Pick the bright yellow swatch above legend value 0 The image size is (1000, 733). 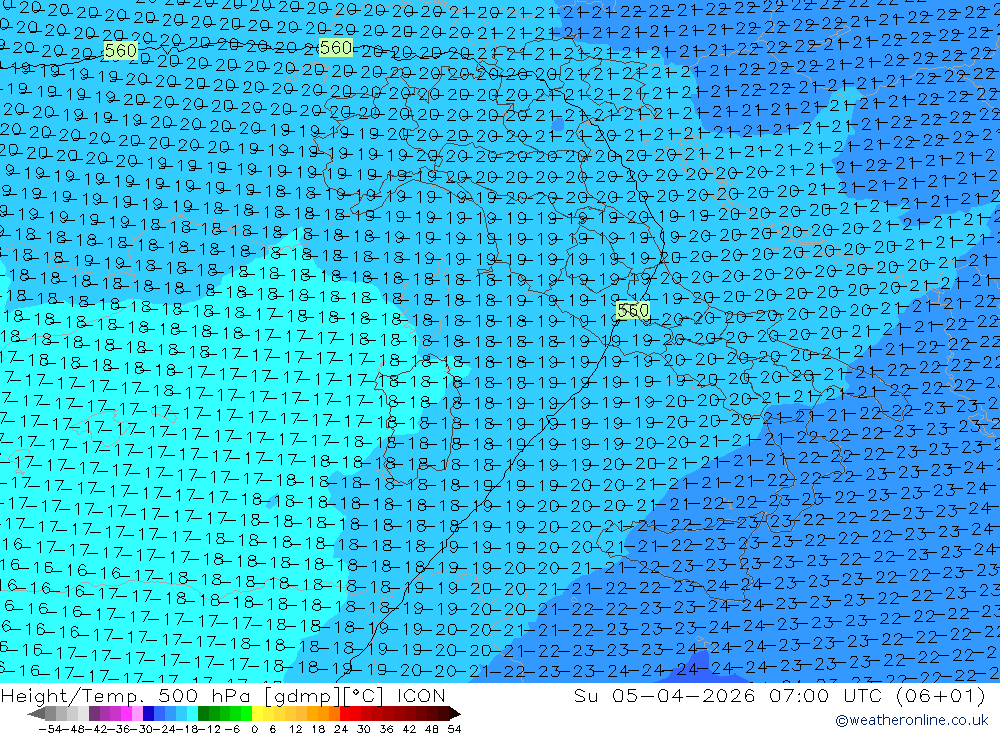(x=258, y=713)
